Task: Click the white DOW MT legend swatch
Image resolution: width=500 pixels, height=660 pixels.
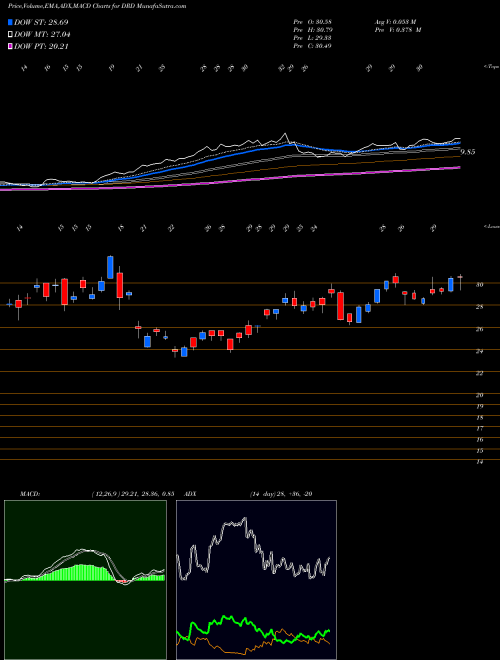Action: coord(11,35)
